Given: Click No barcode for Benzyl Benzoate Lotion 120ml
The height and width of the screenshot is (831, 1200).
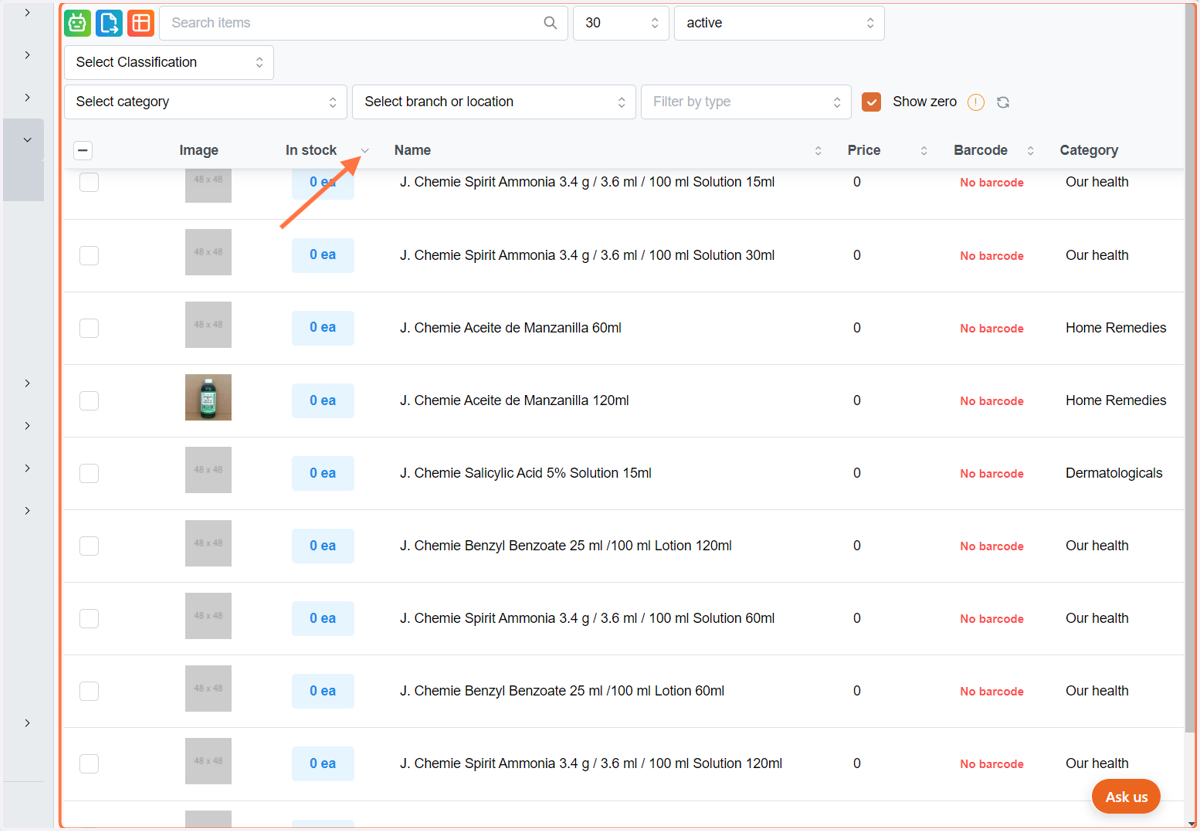Looking at the screenshot, I should point(992,547).
